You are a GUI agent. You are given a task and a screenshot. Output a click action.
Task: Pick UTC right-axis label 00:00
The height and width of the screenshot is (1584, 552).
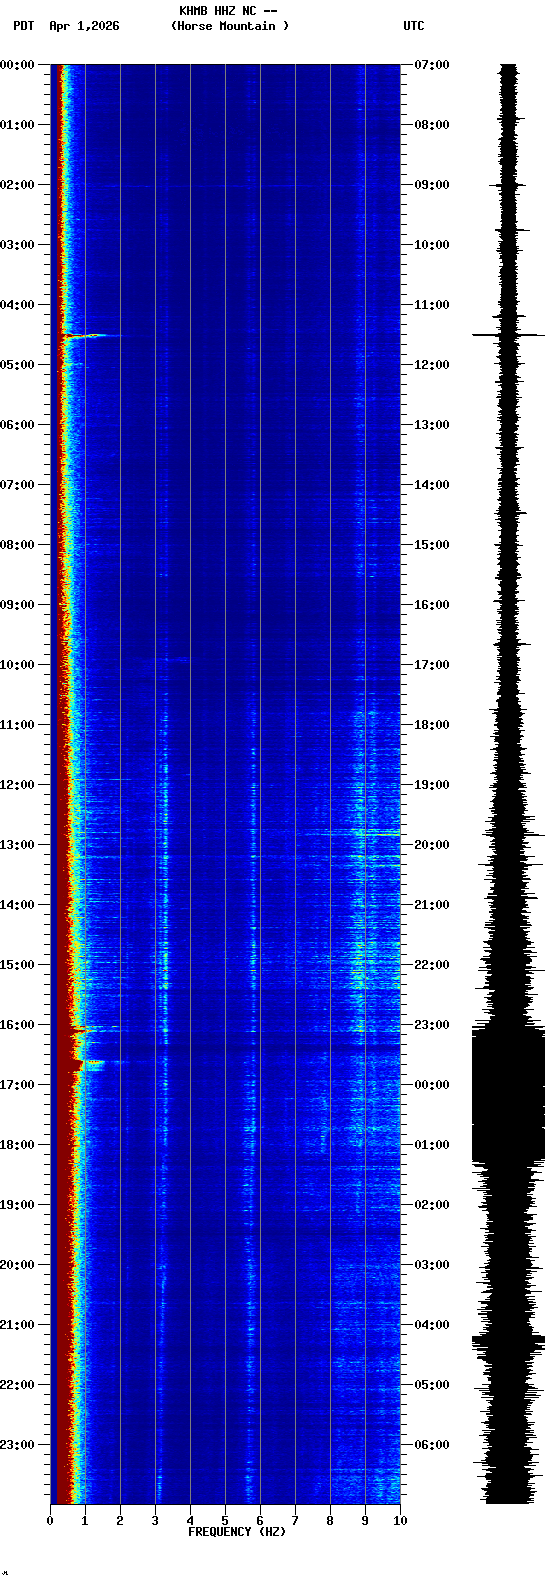[432, 1085]
